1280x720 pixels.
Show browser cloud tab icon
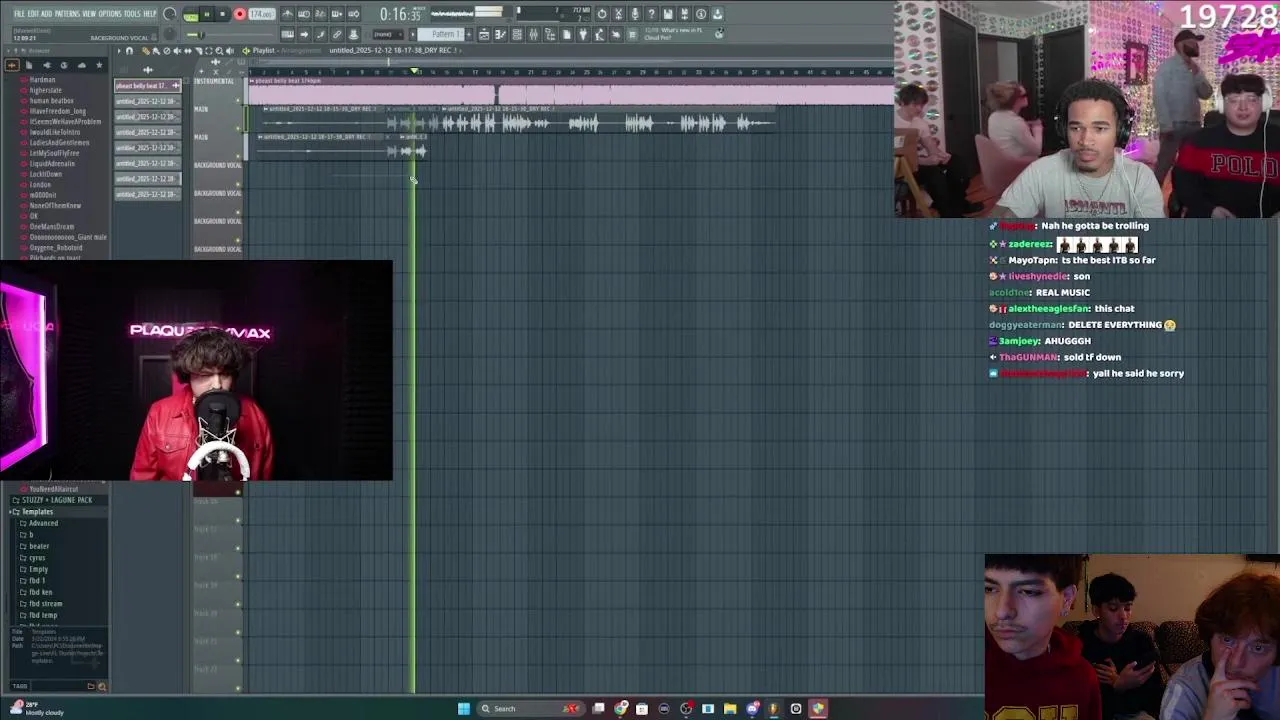tap(82, 65)
